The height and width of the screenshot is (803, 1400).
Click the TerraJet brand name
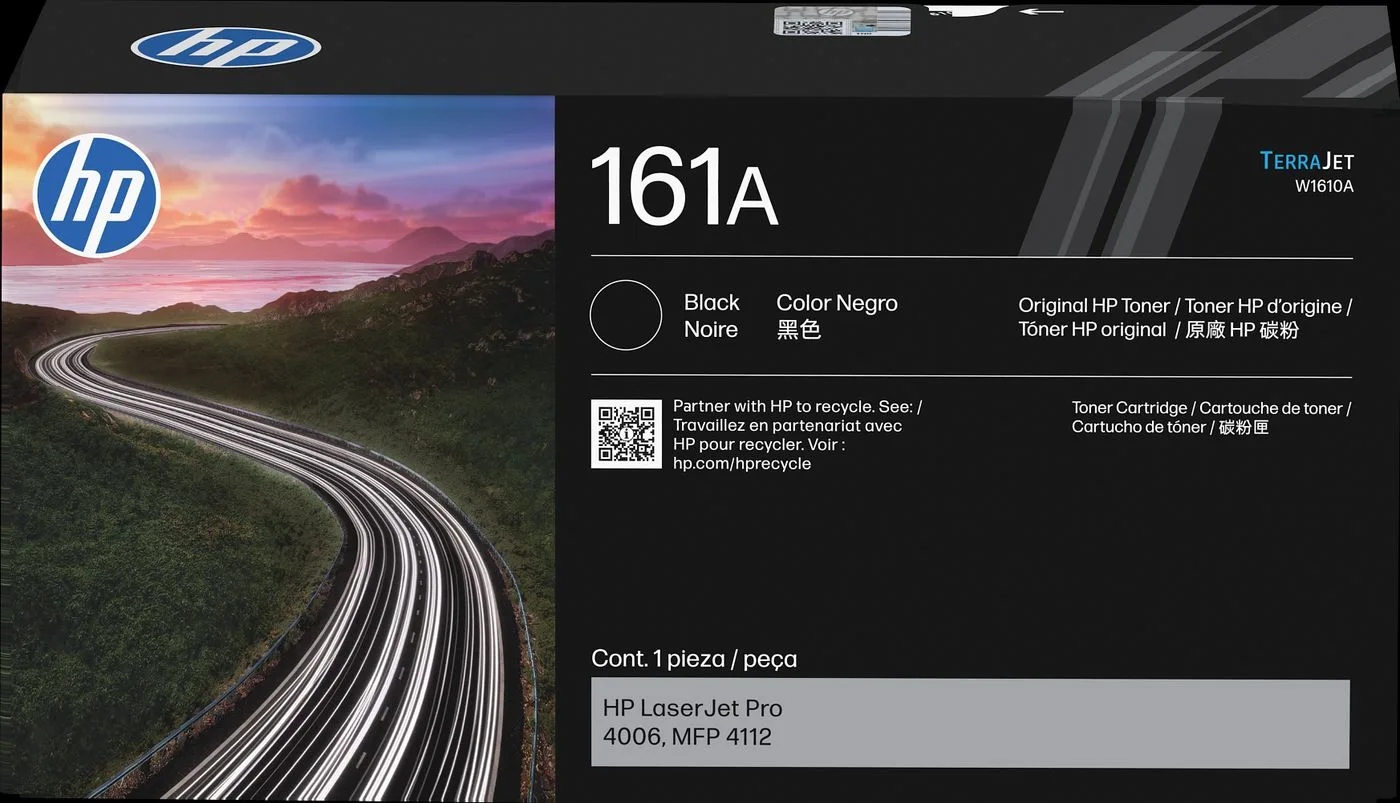(x=1307, y=161)
